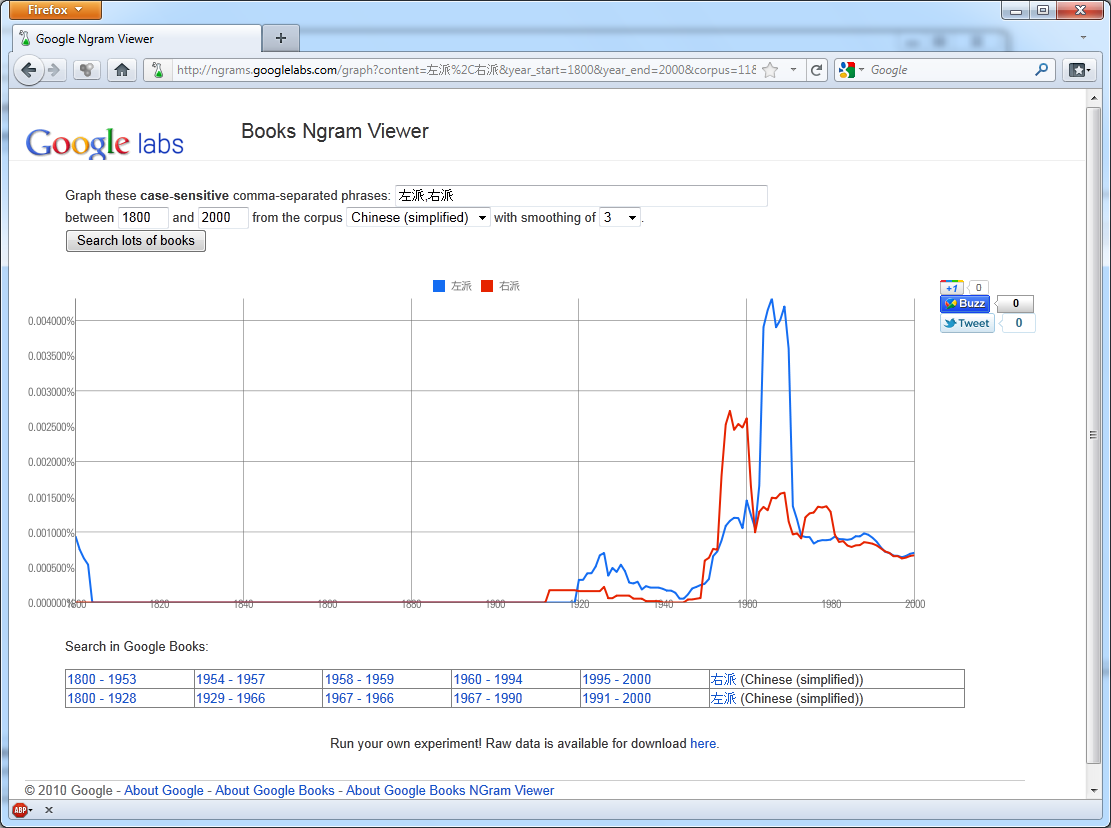Screen dimensions: 1111x828
Task: Open About Google Books NGram Viewer link
Action: (450, 790)
